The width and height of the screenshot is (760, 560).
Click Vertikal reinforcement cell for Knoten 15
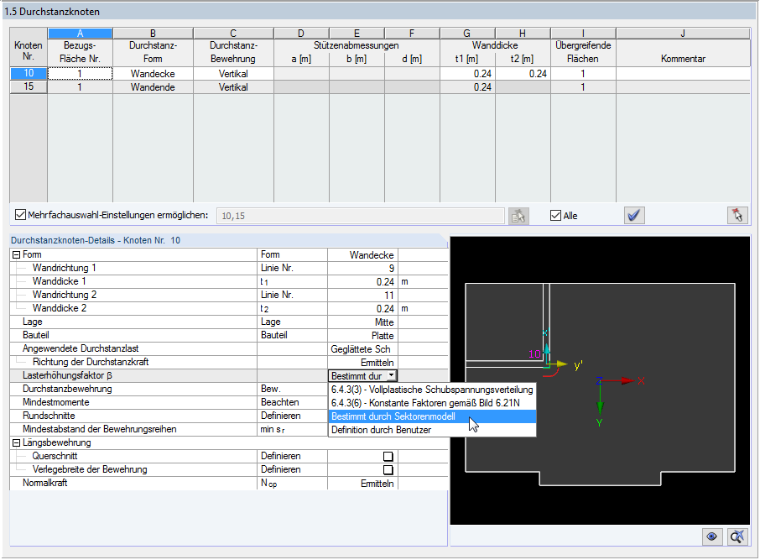pos(233,87)
